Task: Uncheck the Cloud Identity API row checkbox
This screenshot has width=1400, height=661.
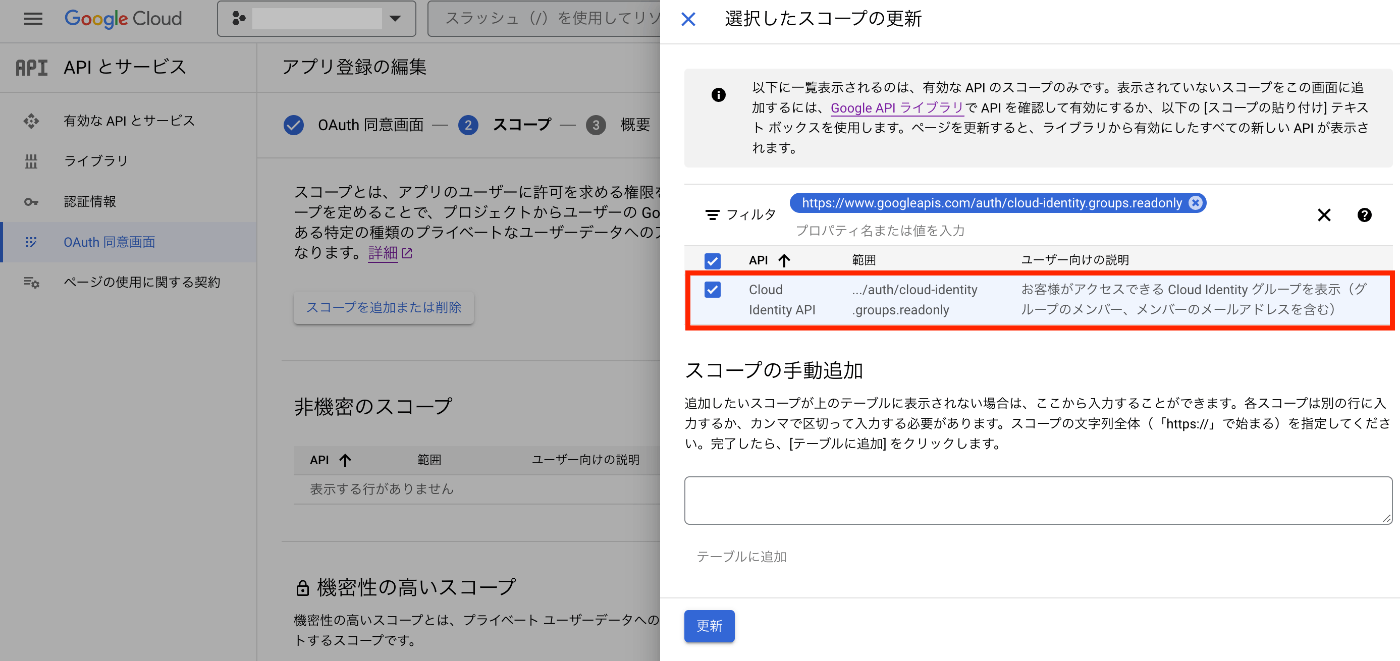Action: [713, 290]
